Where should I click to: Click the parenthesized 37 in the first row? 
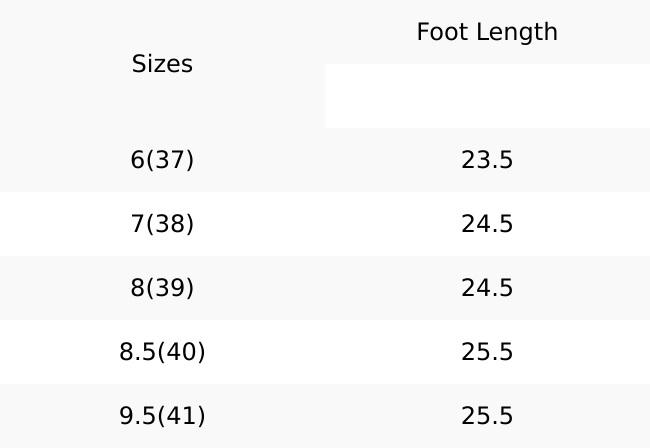point(170,160)
